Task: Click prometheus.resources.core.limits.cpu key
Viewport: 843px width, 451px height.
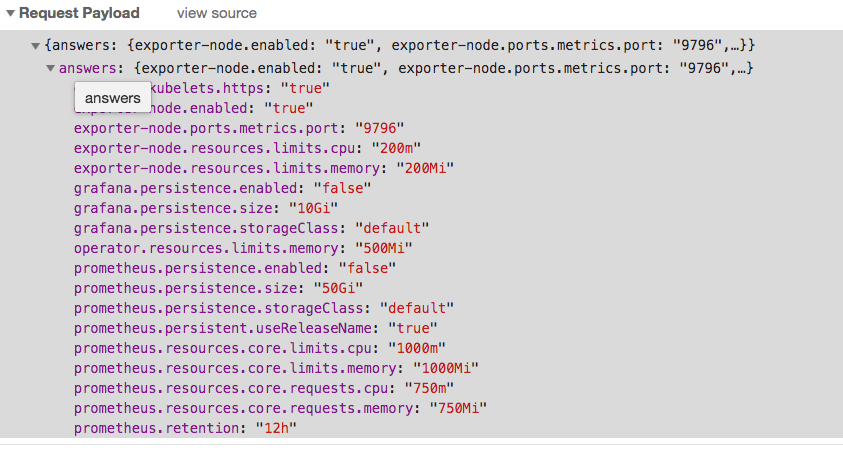Action: [x=223, y=348]
